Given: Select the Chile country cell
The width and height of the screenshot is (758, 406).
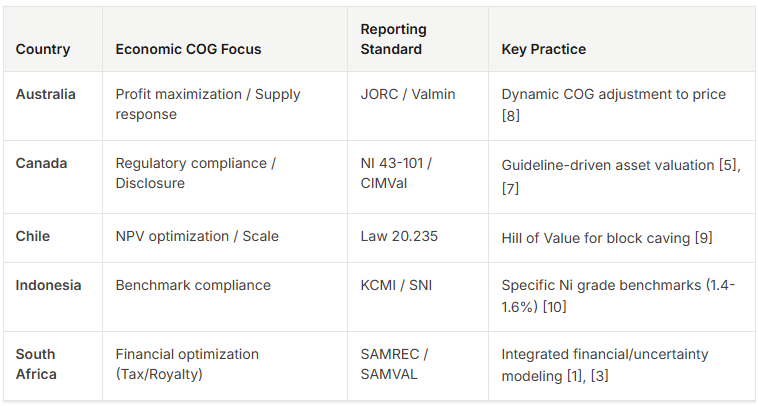Looking at the screenshot, I should click(33, 237).
